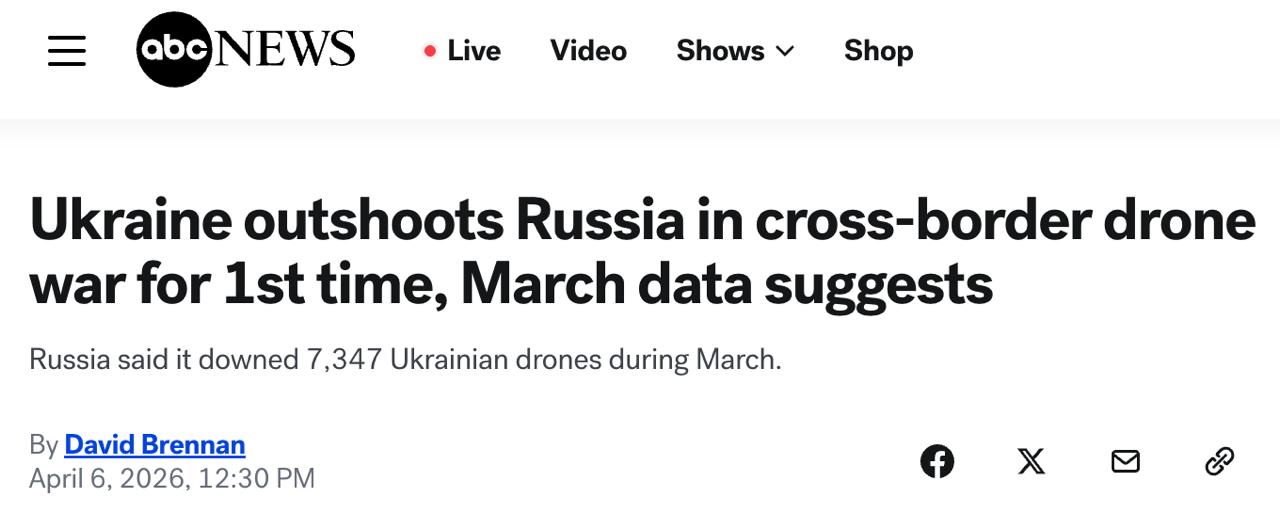Open the hamburger navigation menu
Screen dimensions: 1280x529
(x=67, y=51)
